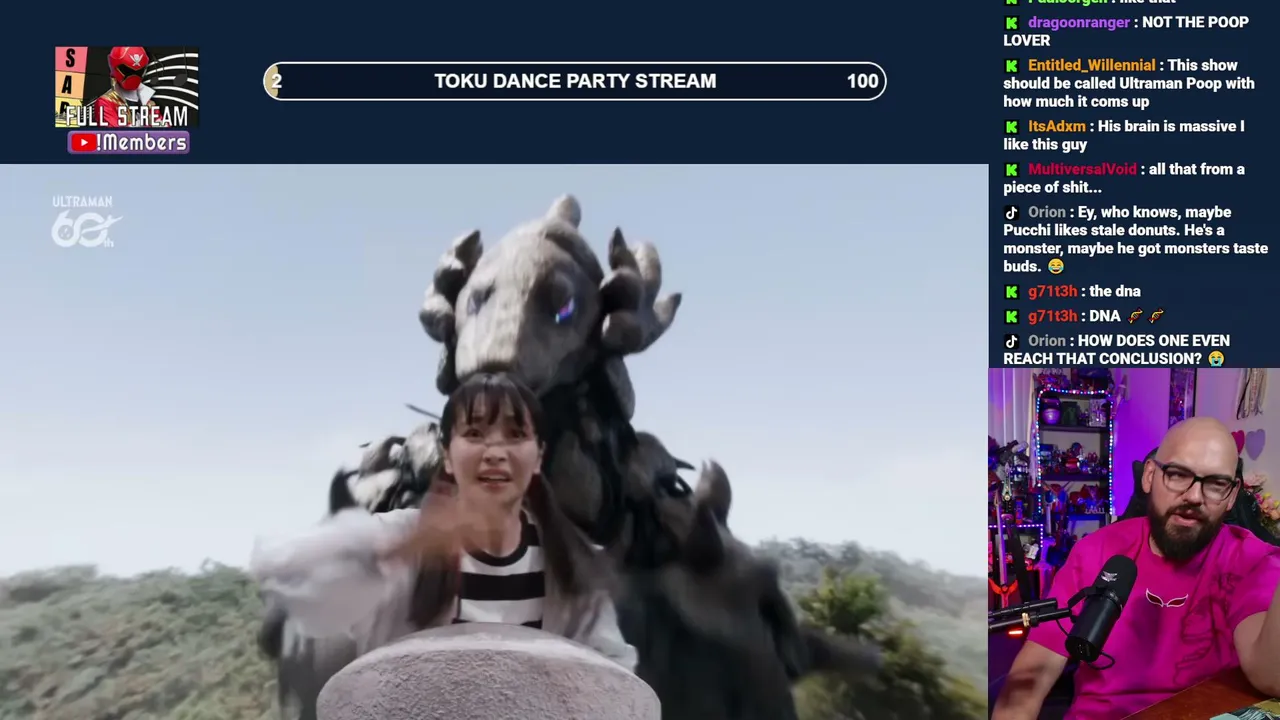Click the chat text 'His brain is massive'
This screenshot has width=1280, height=720.
[x=1168, y=126]
